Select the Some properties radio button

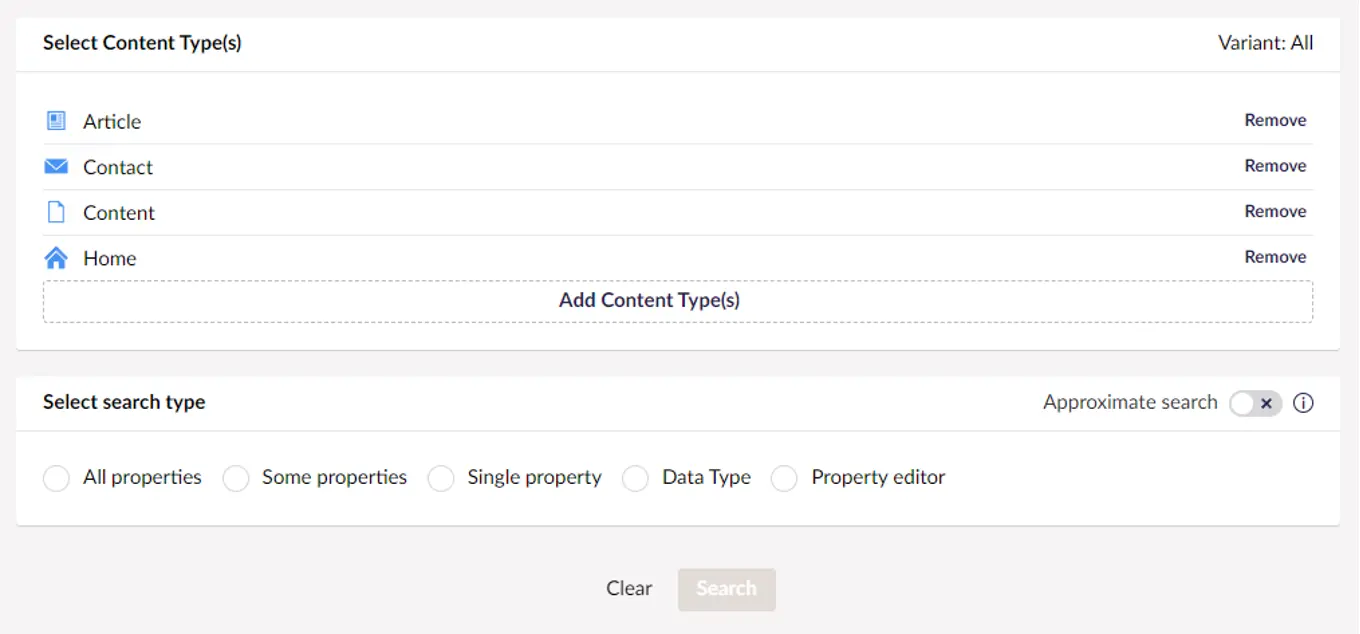[x=236, y=478]
